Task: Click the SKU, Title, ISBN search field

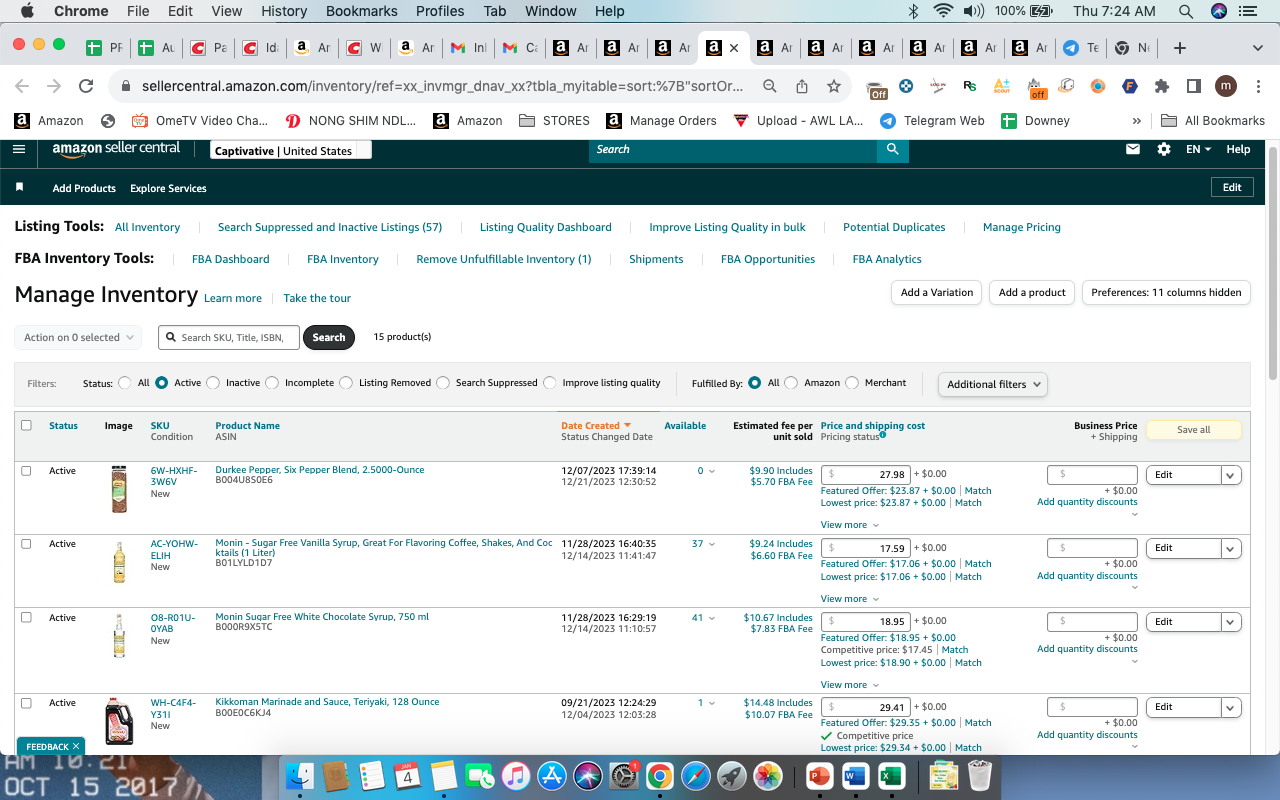Action: (229, 338)
